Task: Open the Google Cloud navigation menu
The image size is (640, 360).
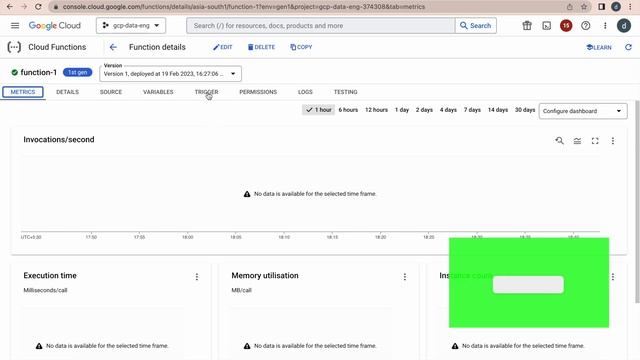Action: (15, 25)
